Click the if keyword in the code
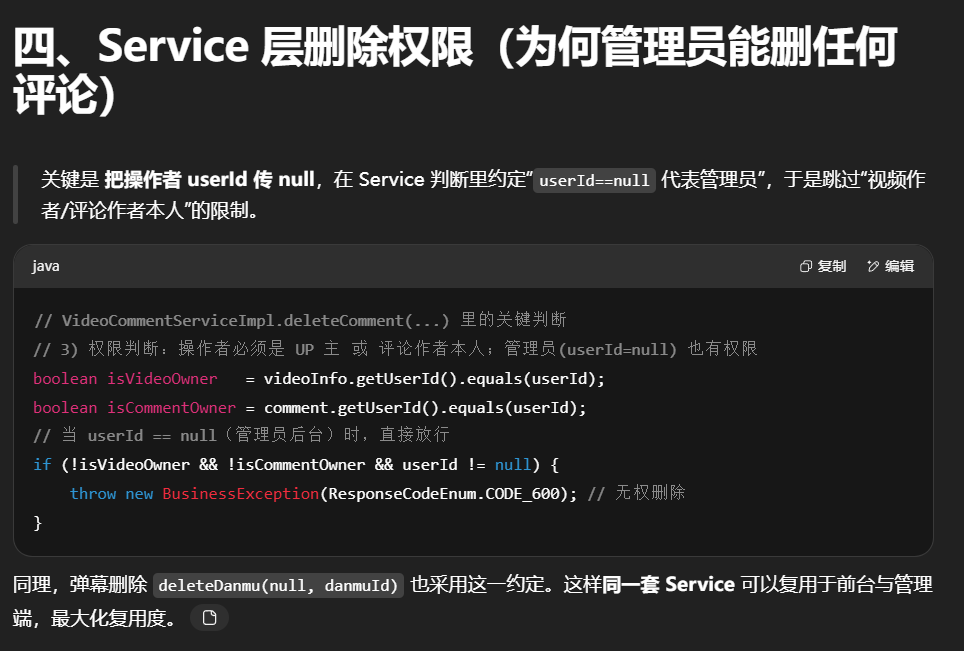This screenshot has width=964, height=651. pos(41,465)
